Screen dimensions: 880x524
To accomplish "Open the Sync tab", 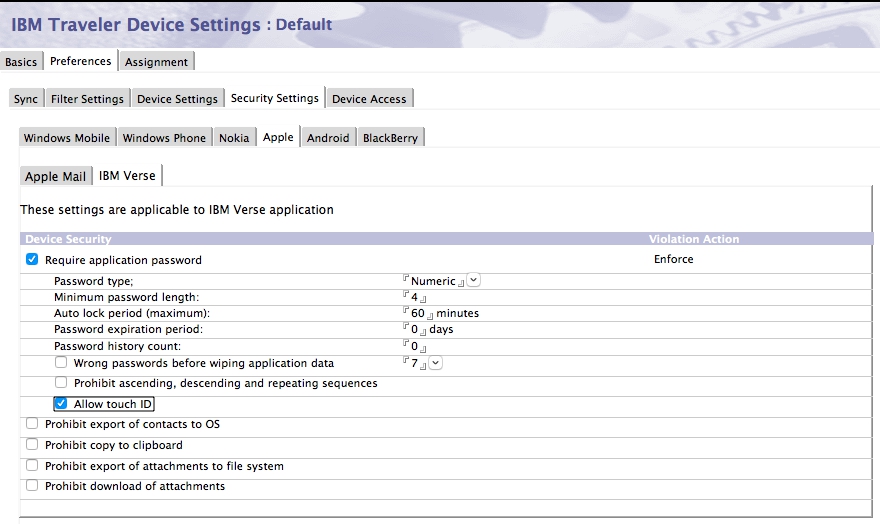I will click(26, 99).
